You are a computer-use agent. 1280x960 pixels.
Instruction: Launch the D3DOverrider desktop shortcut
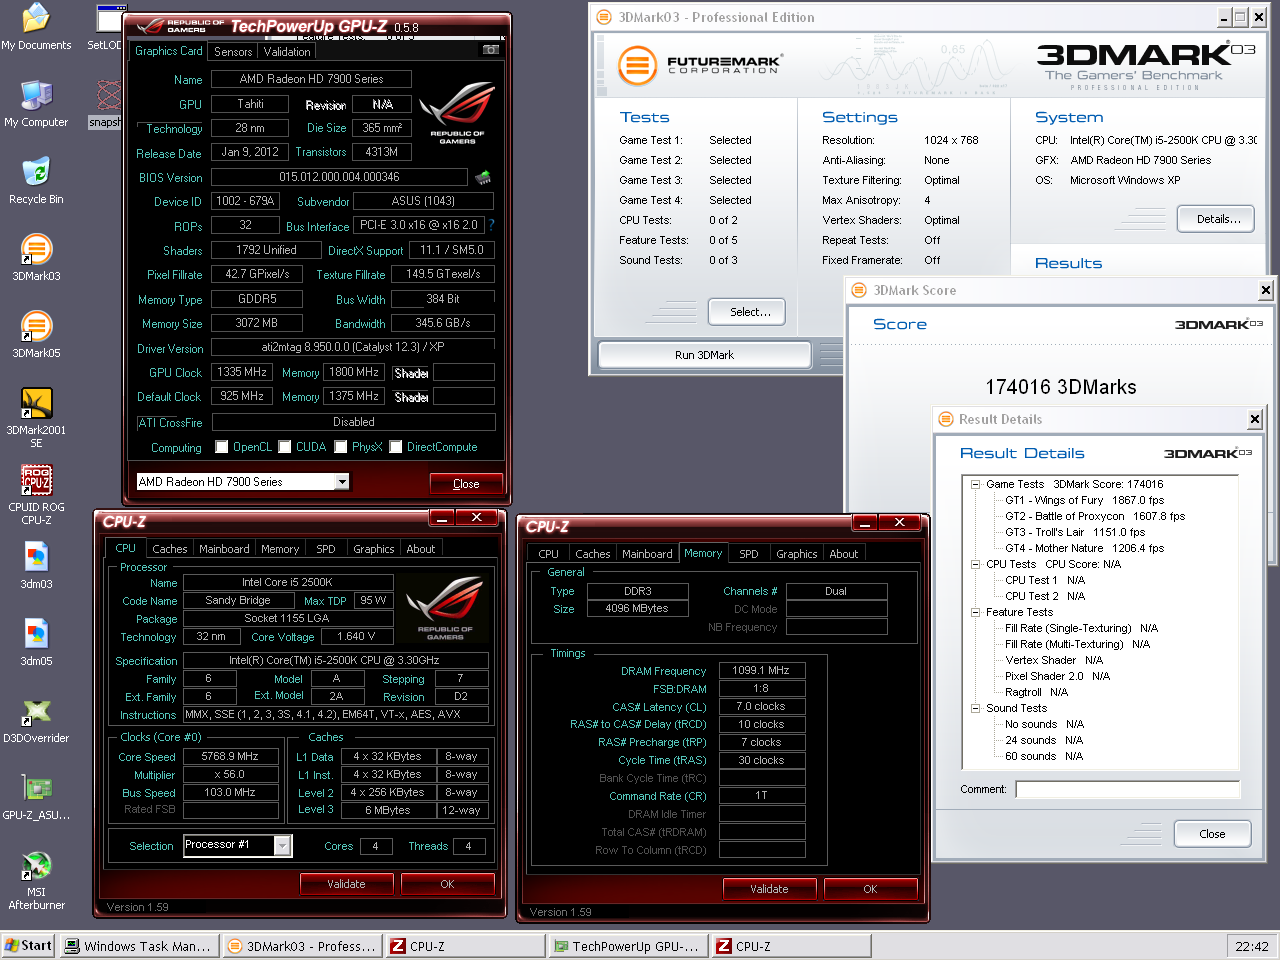coord(36,720)
